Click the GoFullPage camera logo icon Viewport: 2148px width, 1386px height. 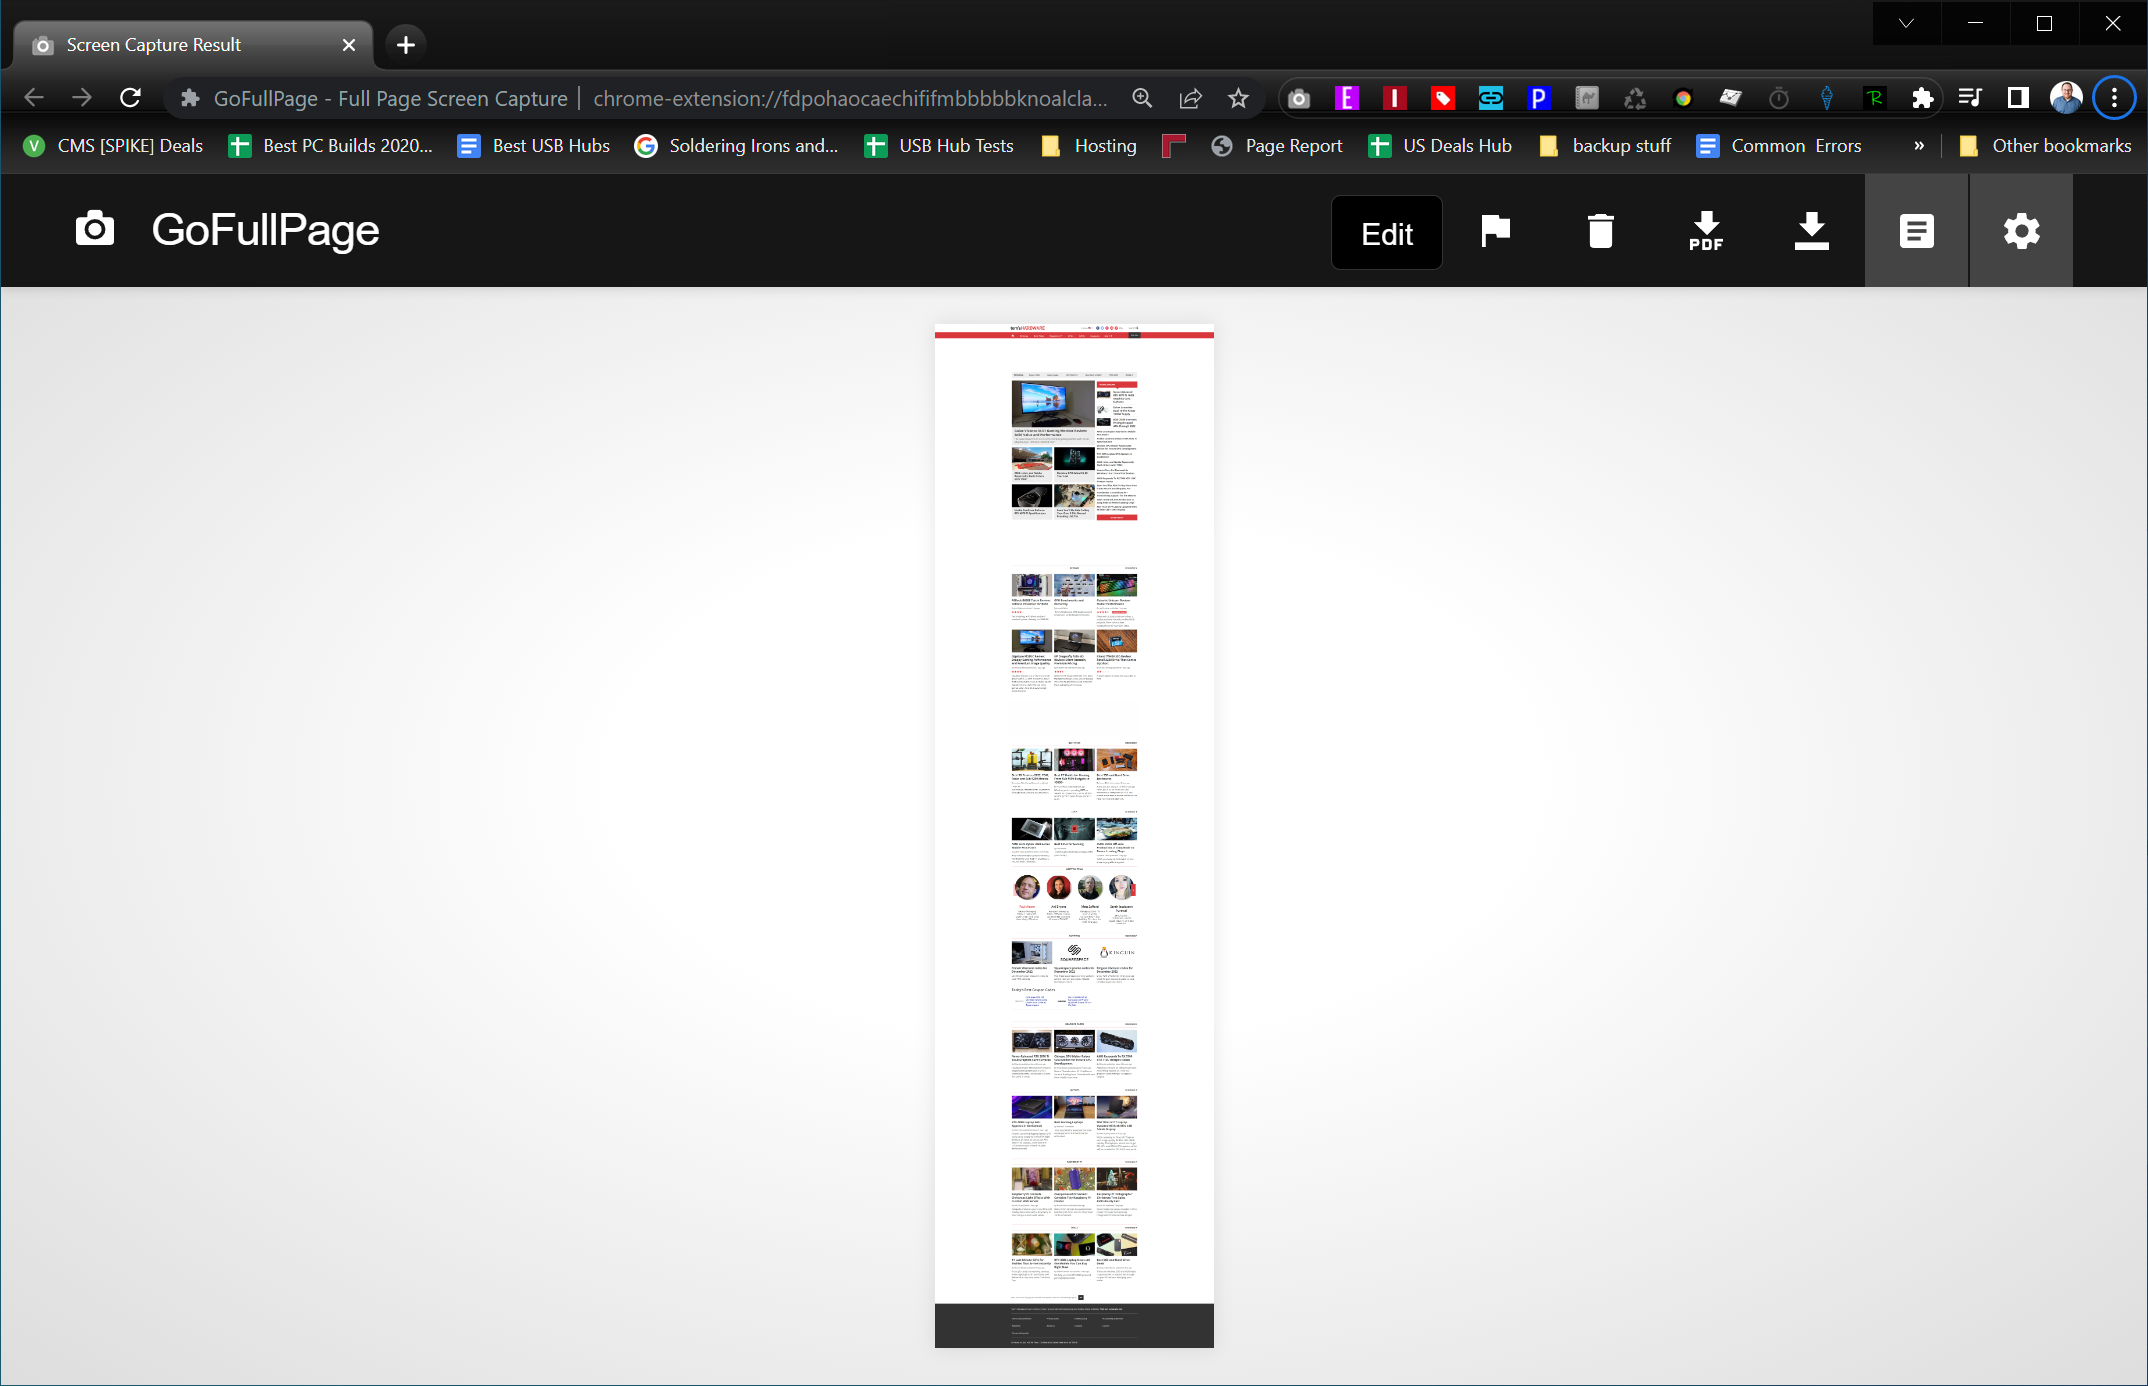point(96,230)
